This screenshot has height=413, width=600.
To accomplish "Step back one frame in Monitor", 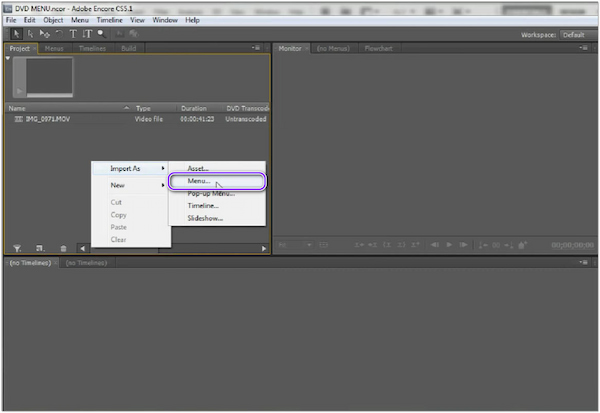I will coord(435,245).
